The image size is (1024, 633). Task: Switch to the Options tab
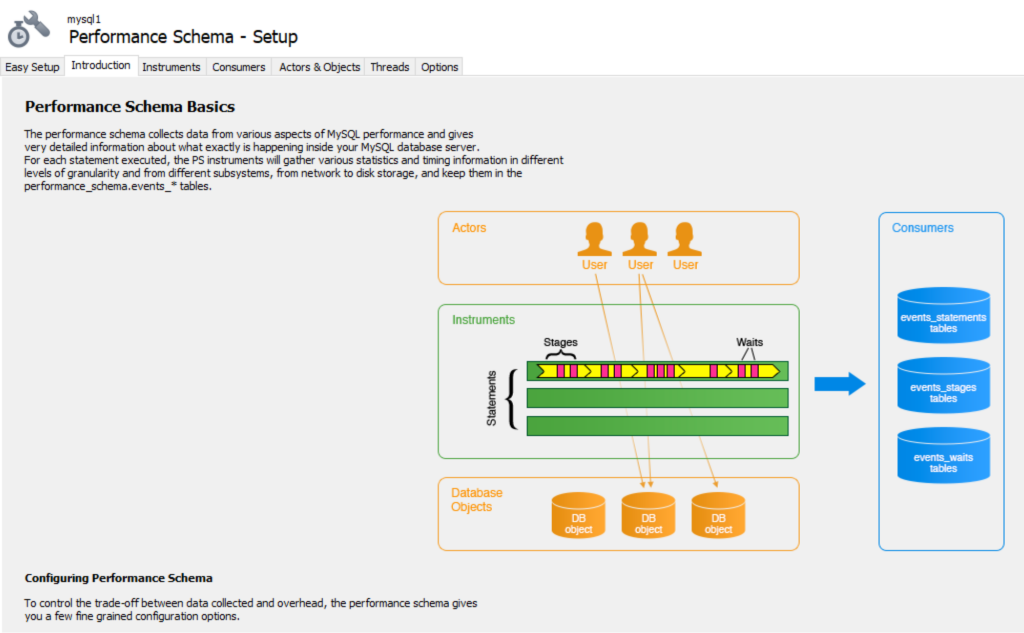point(439,67)
